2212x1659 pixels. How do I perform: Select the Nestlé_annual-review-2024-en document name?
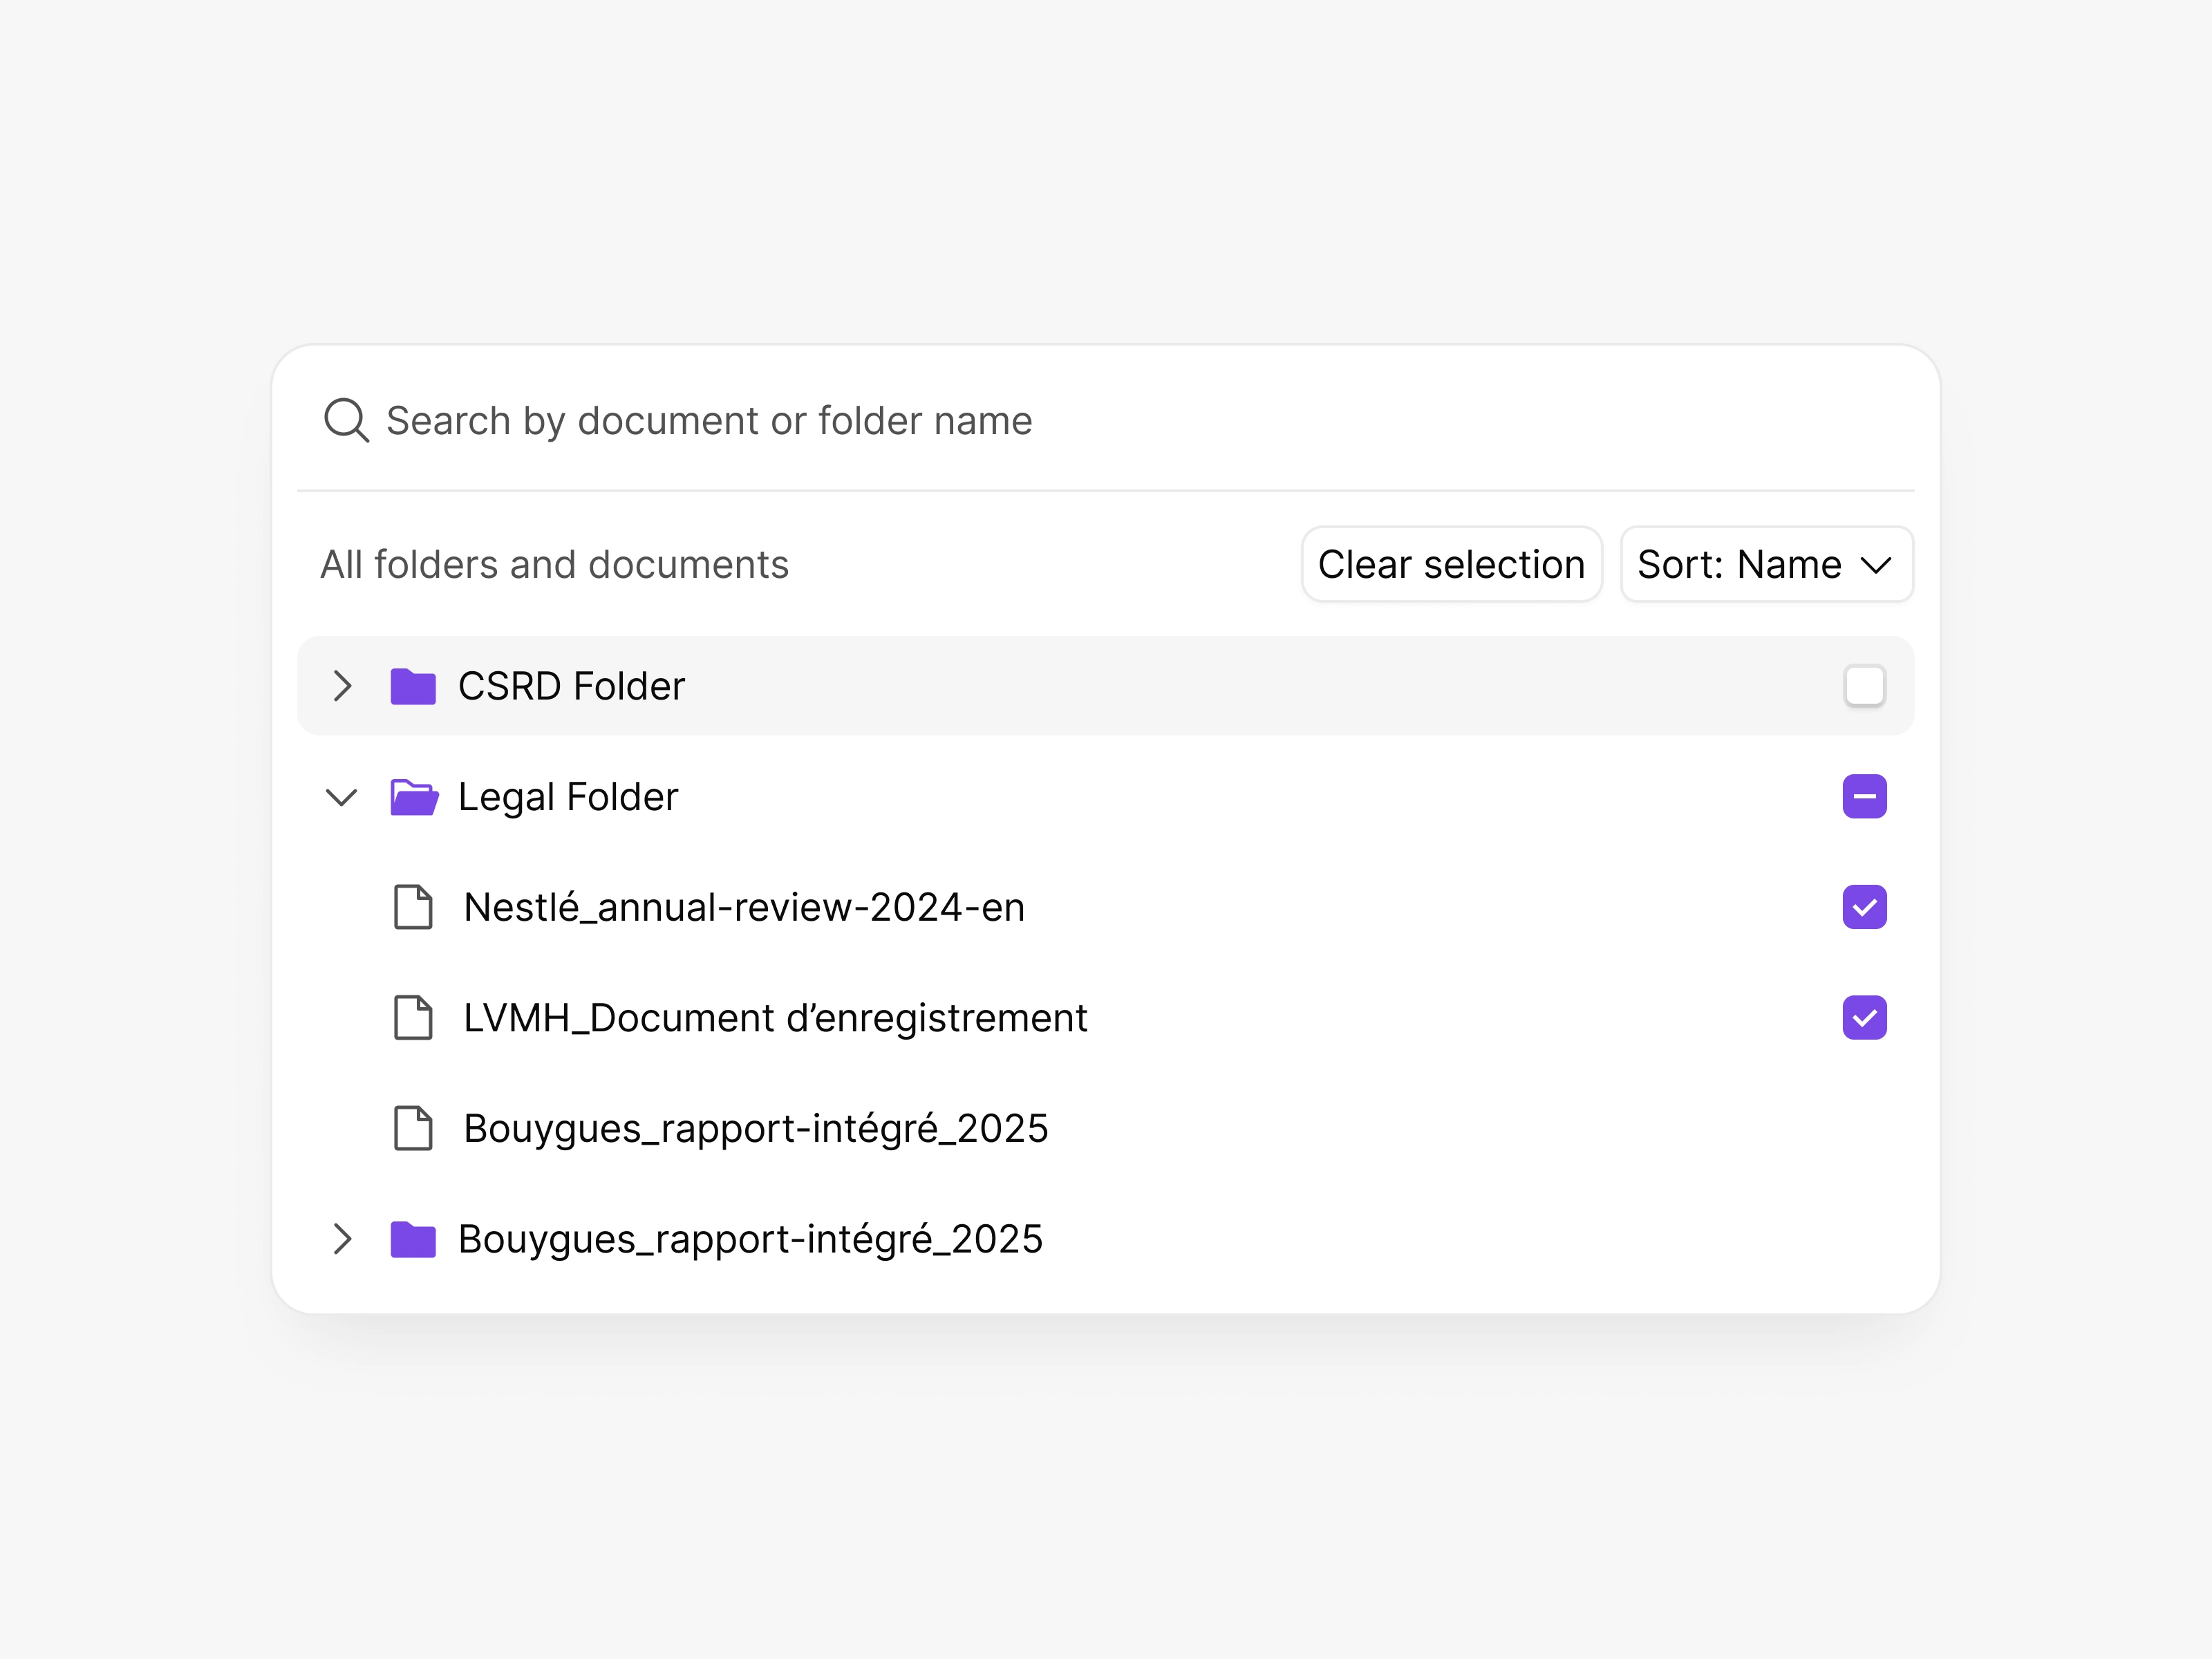(744, 907)
